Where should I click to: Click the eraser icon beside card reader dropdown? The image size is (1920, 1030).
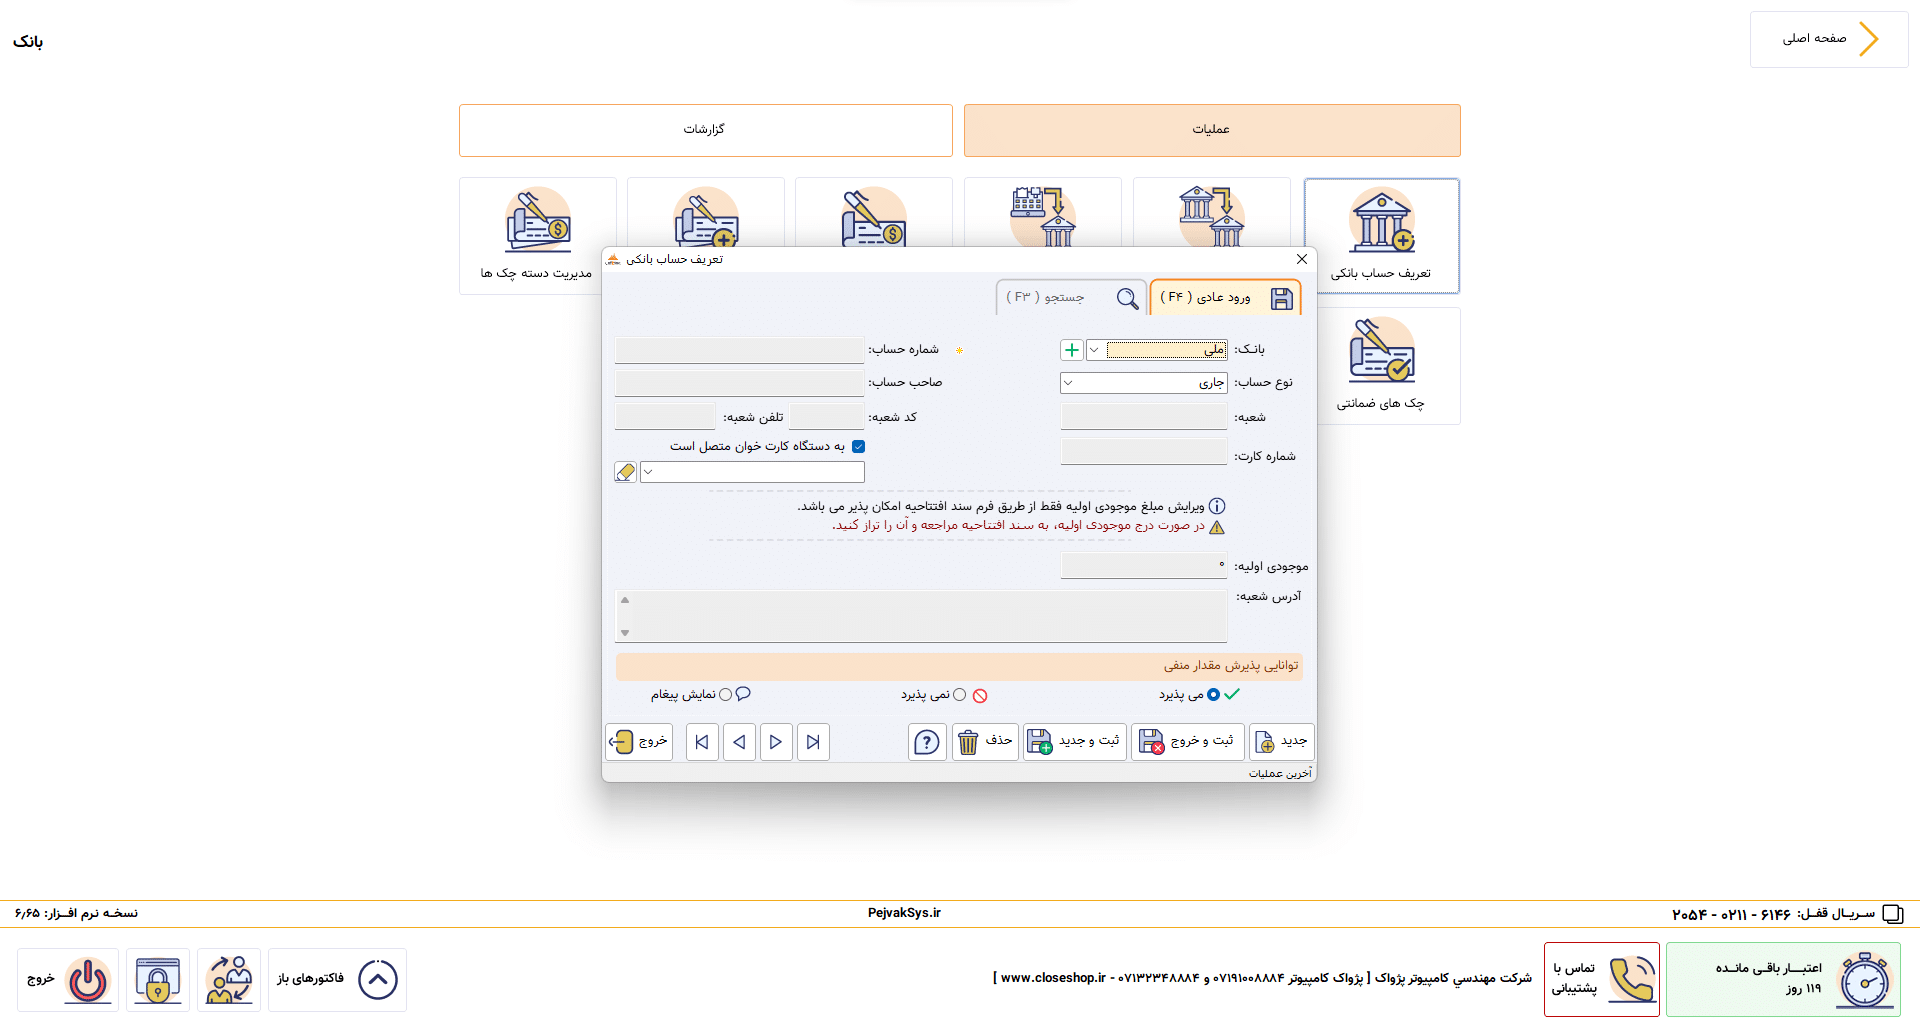625,472
